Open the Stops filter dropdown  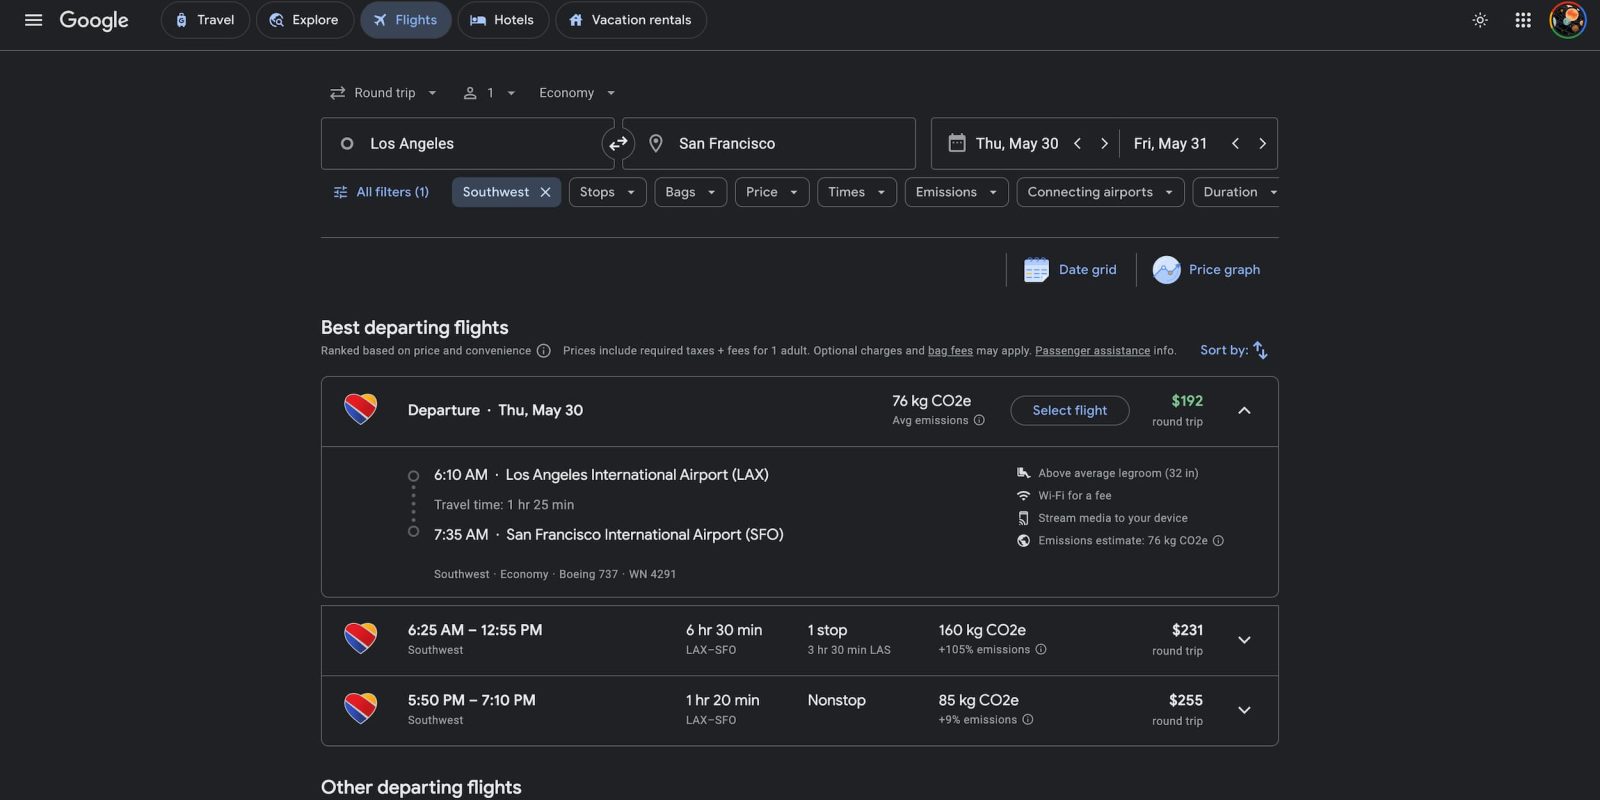click(x=608, y=192)
